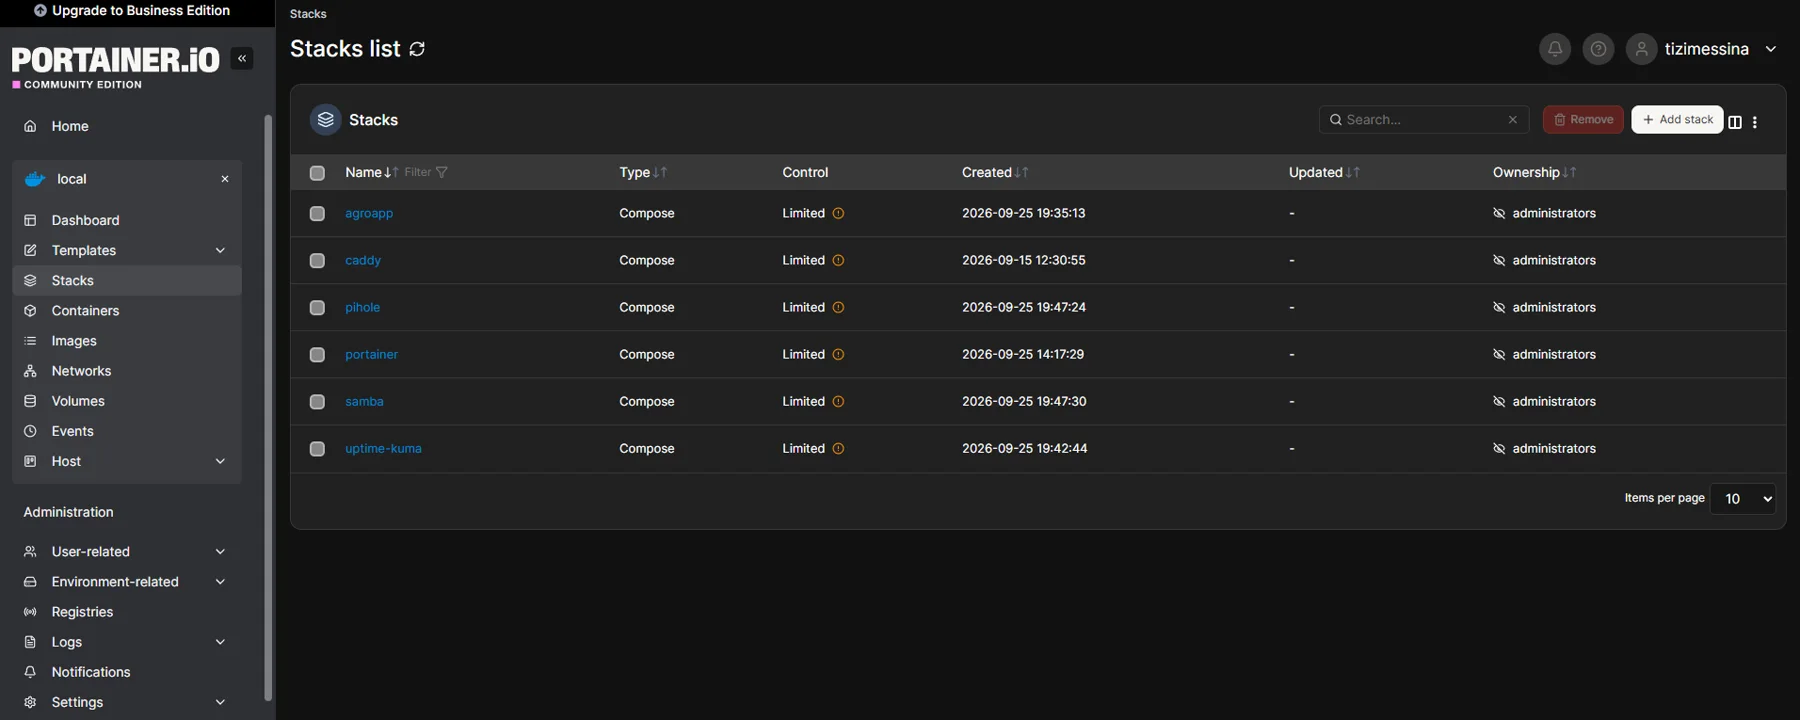Click the ownership icon for the caddy row
The width and height of the screenshot is (1800, 720).
tap(1499, 261)
